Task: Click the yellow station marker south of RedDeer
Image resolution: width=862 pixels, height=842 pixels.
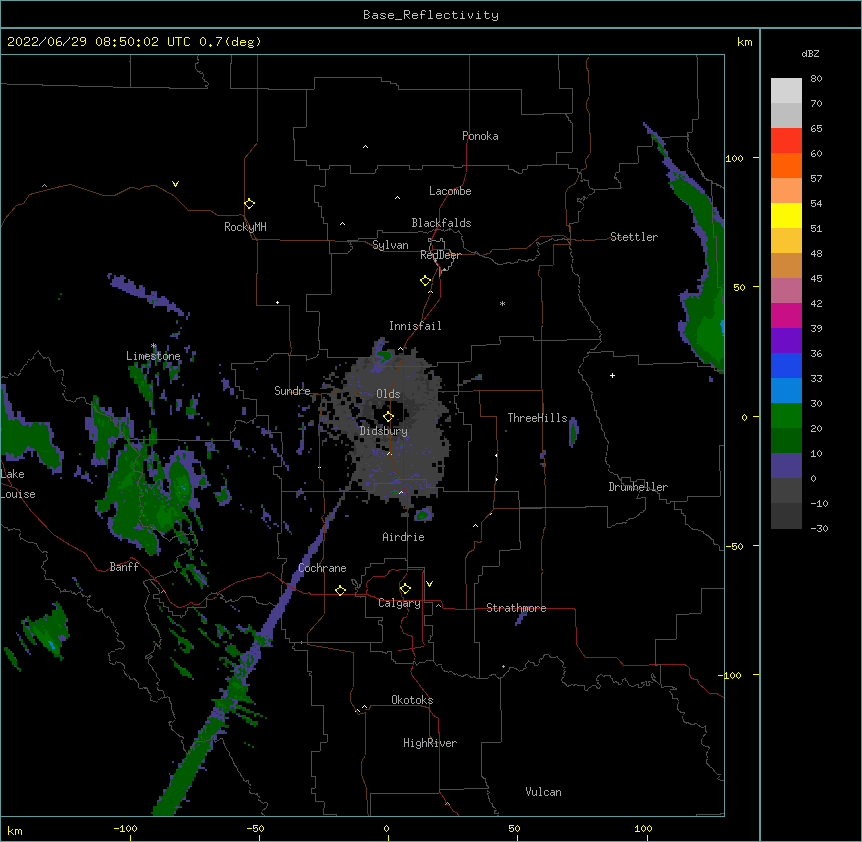Action: pos(425,281)
